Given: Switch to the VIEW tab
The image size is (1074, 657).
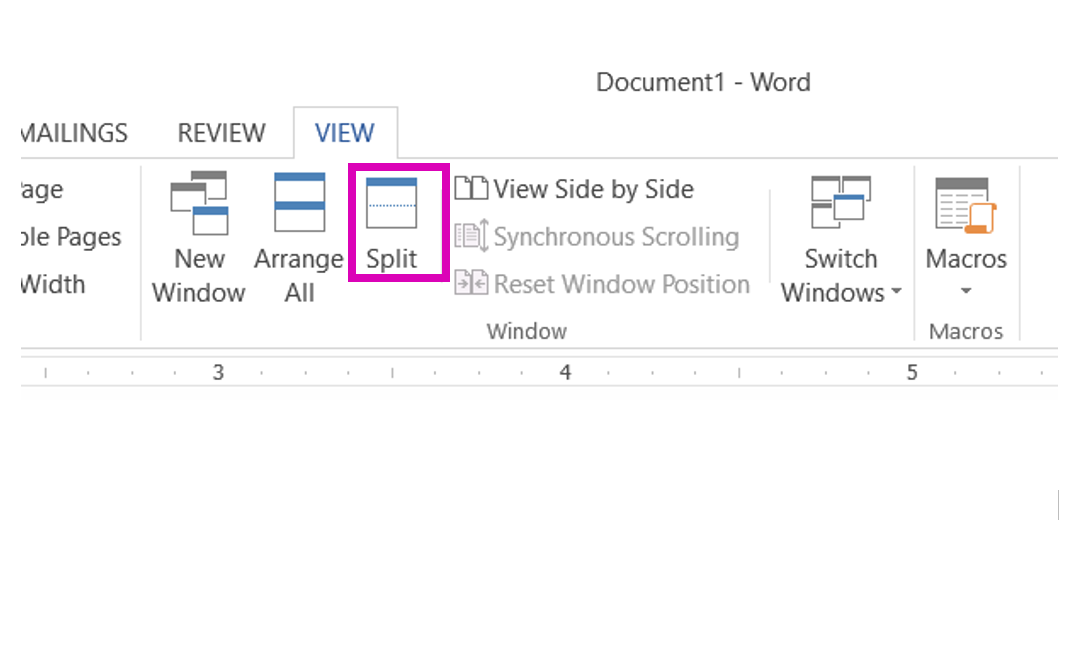Looking at the screenshot, I should (x=345, y=133).
